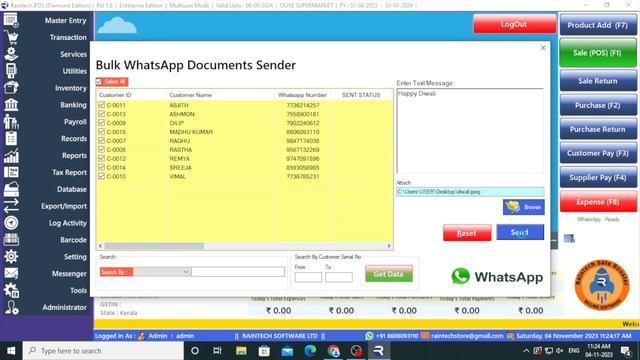Image resolution: width=640 pixels, height=360 pixels.
Task: Click Sale (POS) (F1) button
Action: pyautogui.click(x=598, y=53)
